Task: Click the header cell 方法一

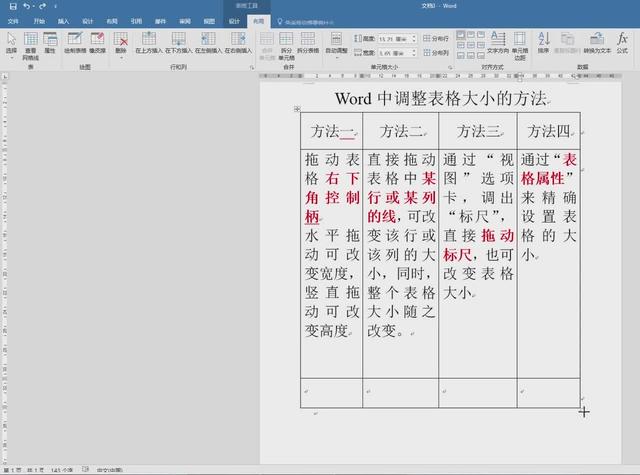Action: pyautogui.click(x=332, y=131)
